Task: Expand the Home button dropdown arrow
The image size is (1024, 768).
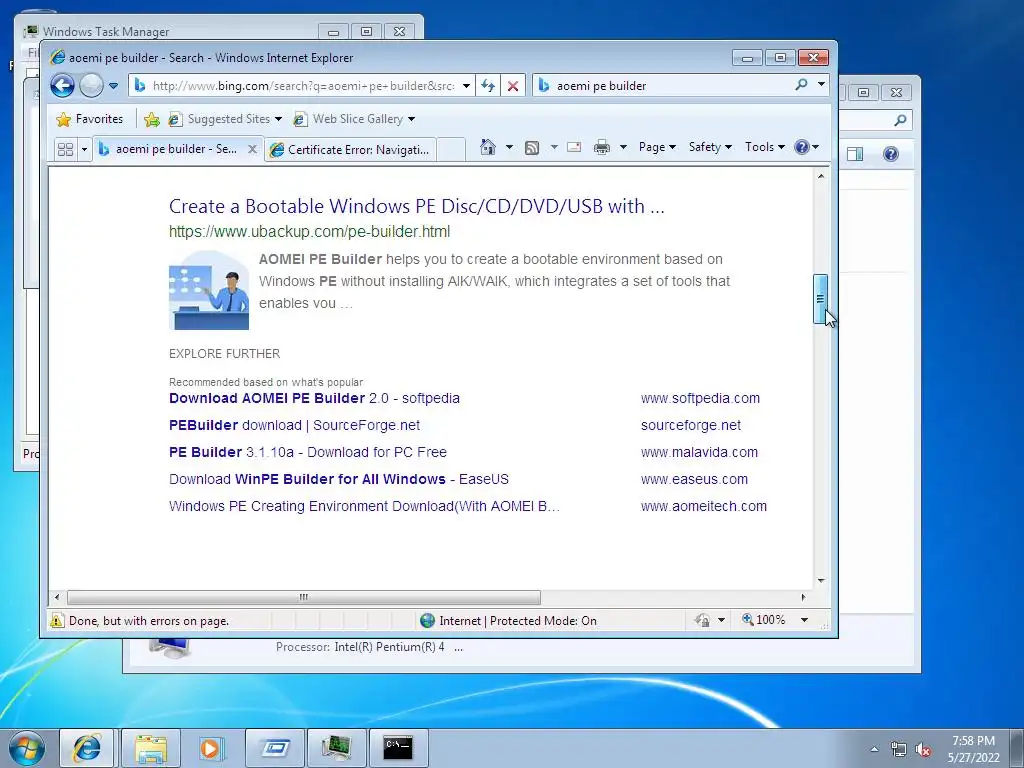Action: [509, 147]
